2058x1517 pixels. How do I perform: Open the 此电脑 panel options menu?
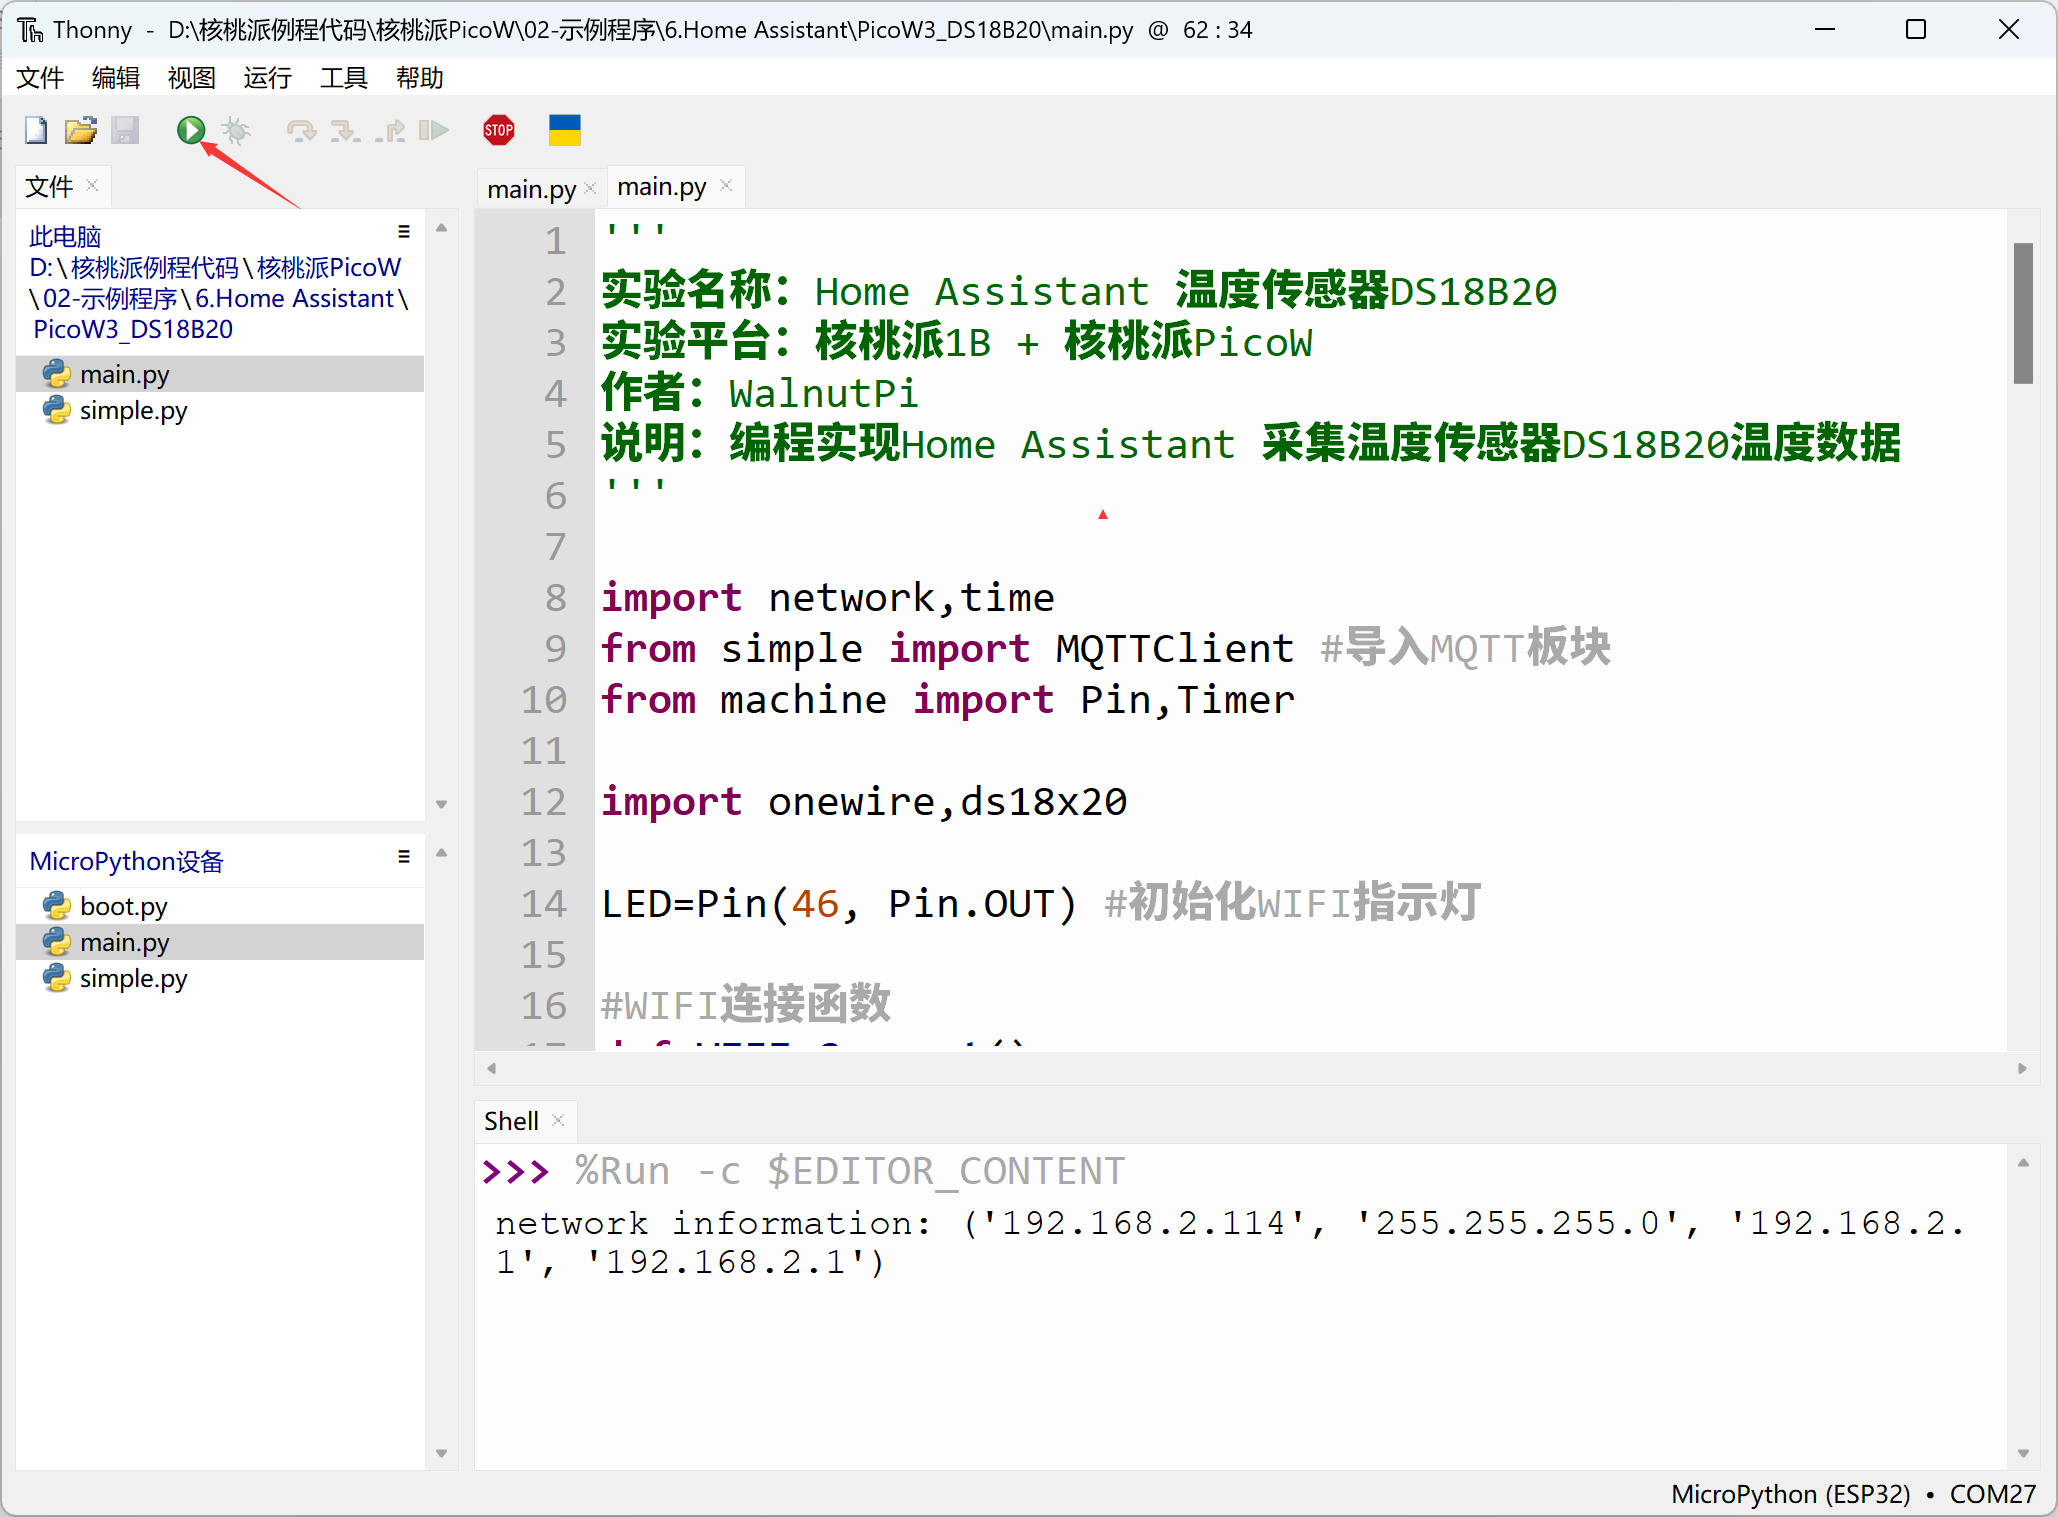click(404, 232)
